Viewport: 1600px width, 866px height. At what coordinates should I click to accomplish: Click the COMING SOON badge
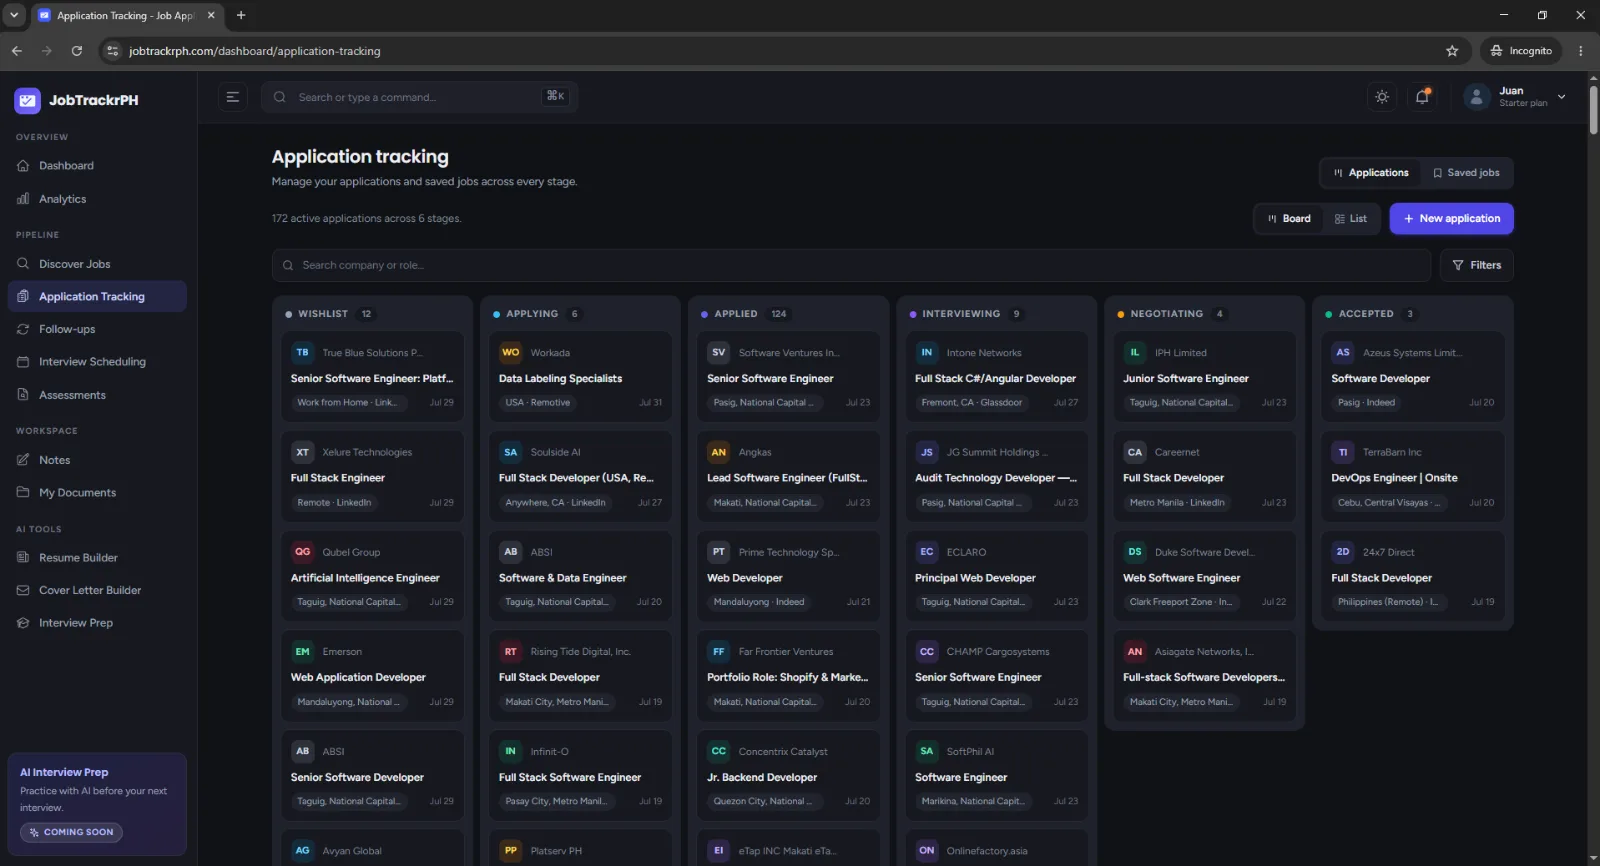click(x=71, y=832)
